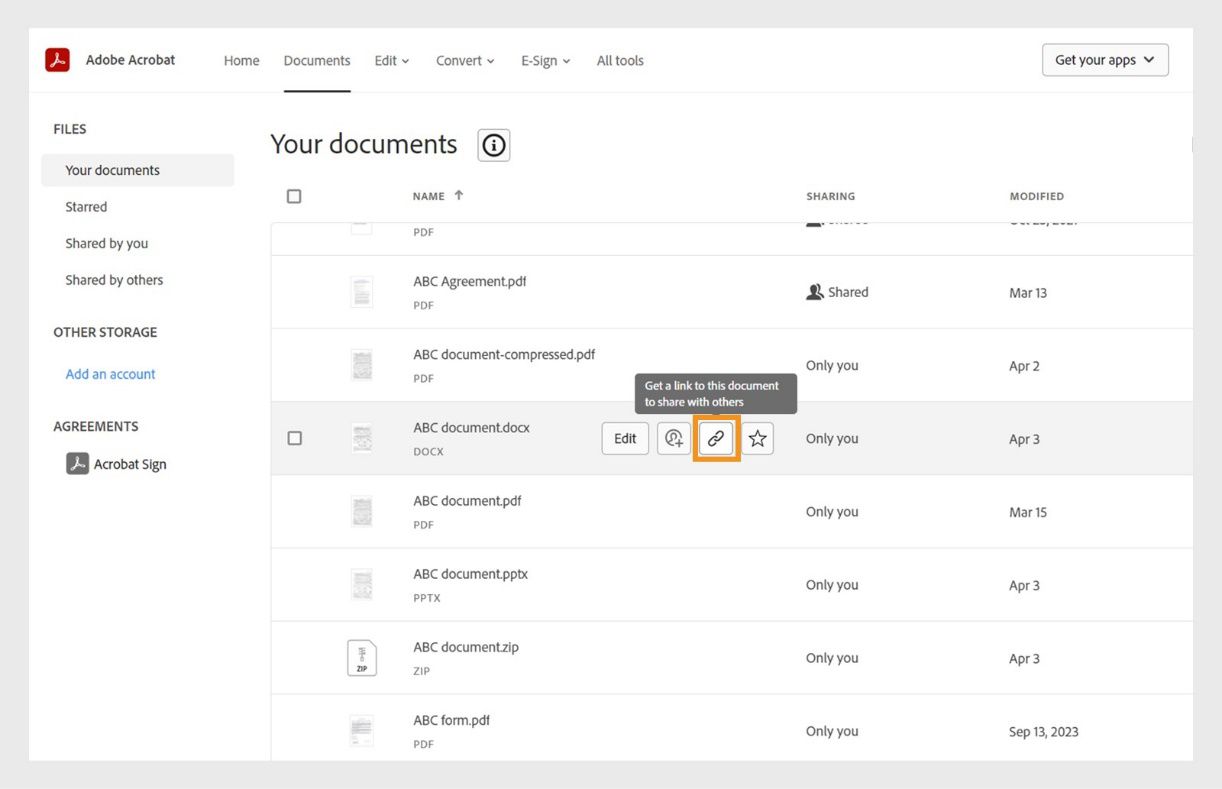
Task: Select the link icon to share ABC document.docx
Action: coord(716,438)
